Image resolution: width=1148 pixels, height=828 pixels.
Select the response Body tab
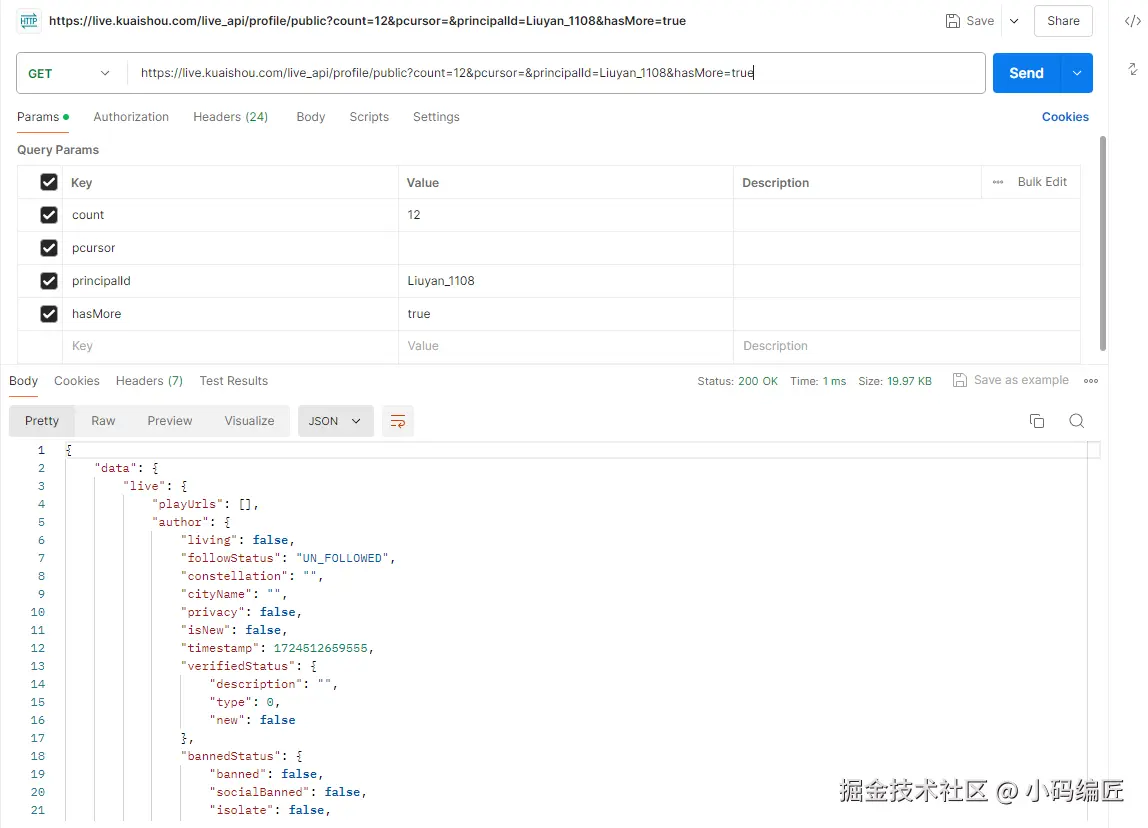(x=23, y=381)
